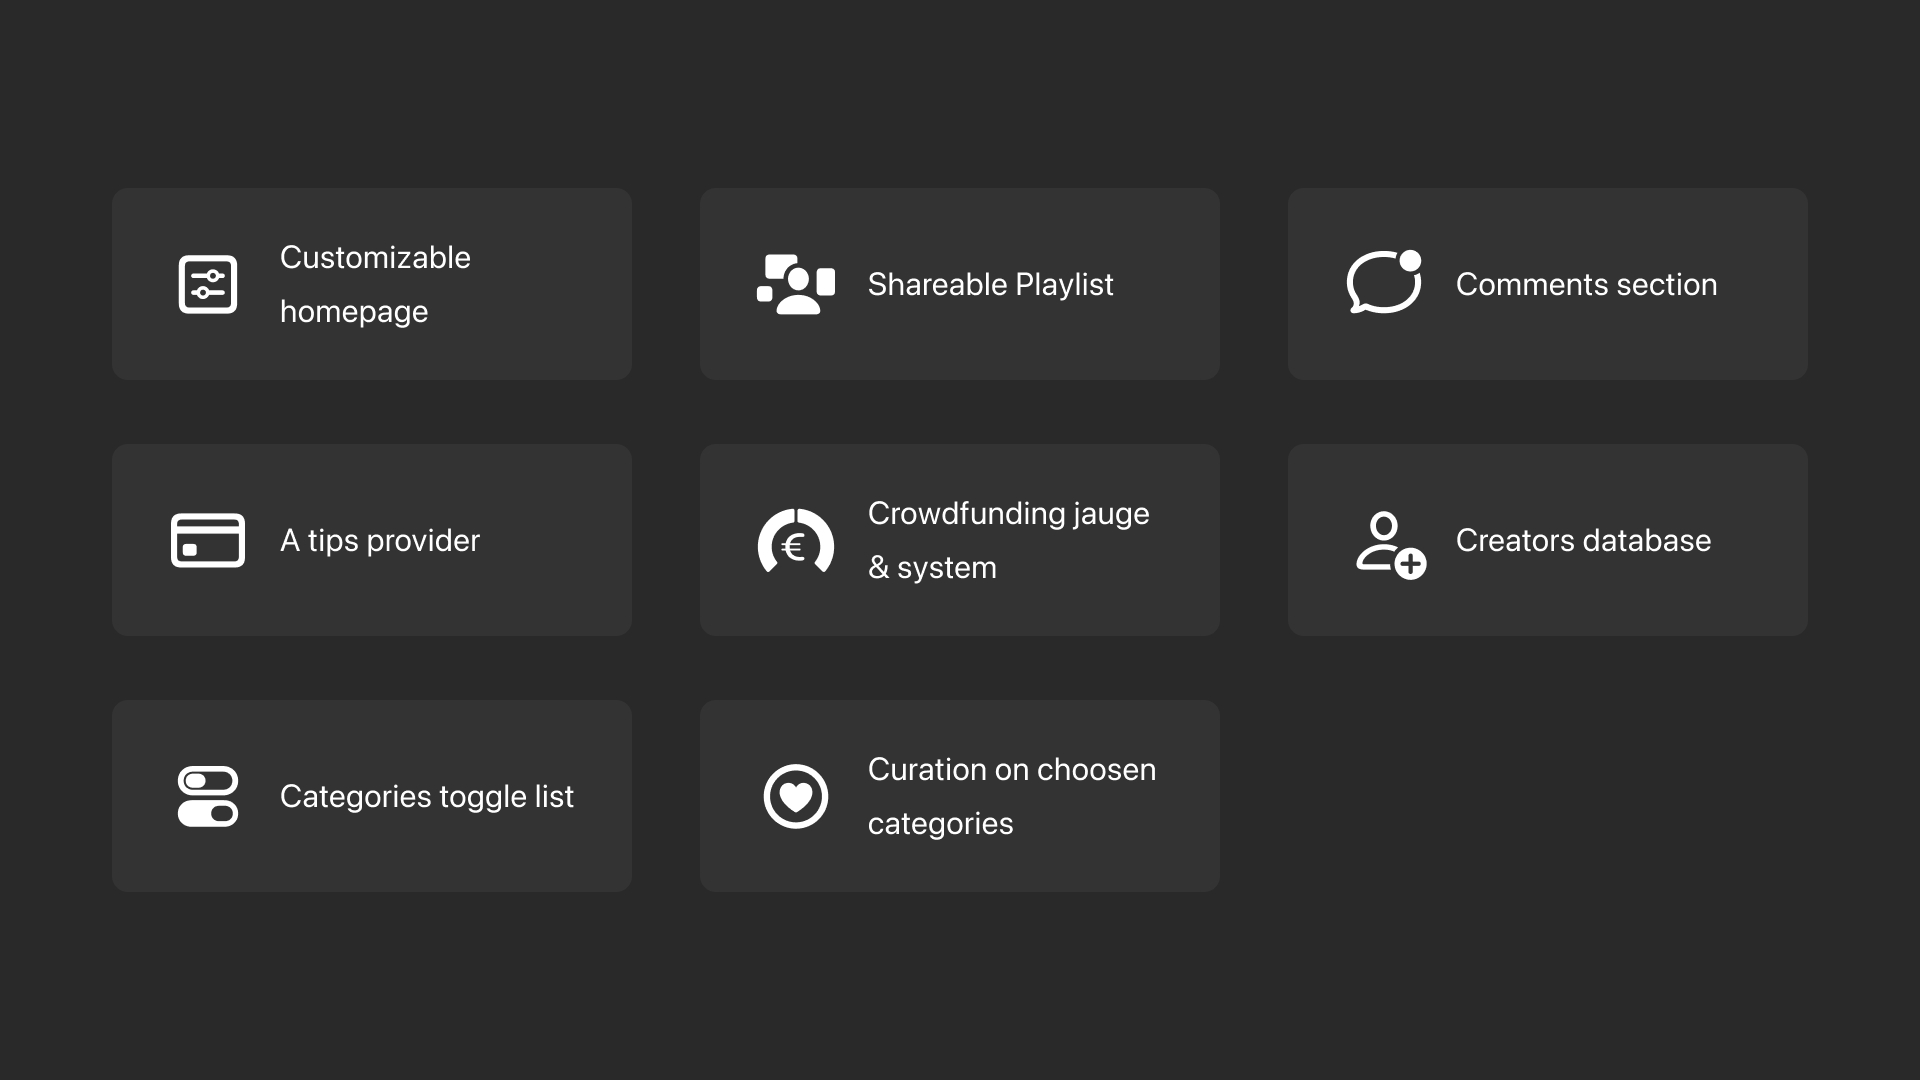Select the "Shareable Playlist" text
The width and height of the screenshot is (1920, 1080).
pos(990,284)
